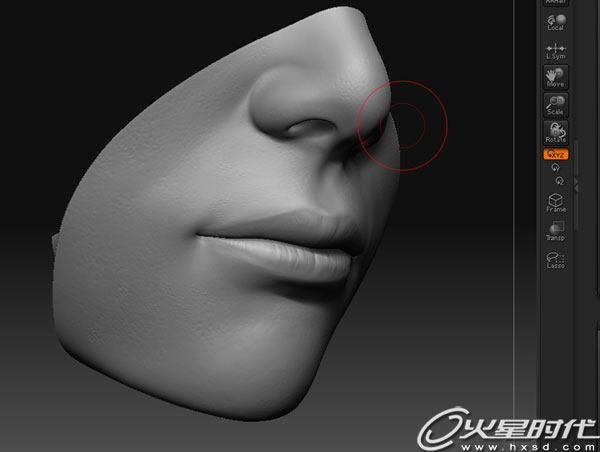The image size is (600, 452).
Task: Select the Rotate view tool
Action: 556,132
